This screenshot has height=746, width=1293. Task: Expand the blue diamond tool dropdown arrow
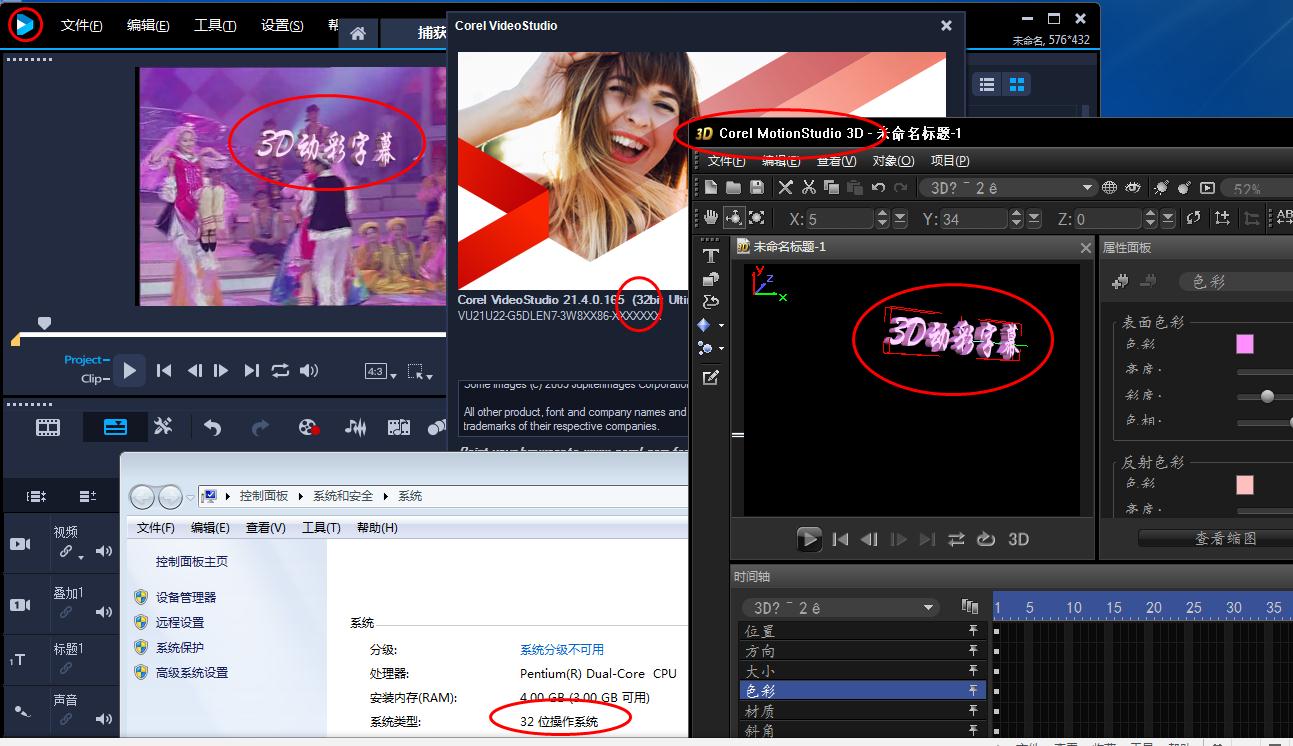click(721, 326)
